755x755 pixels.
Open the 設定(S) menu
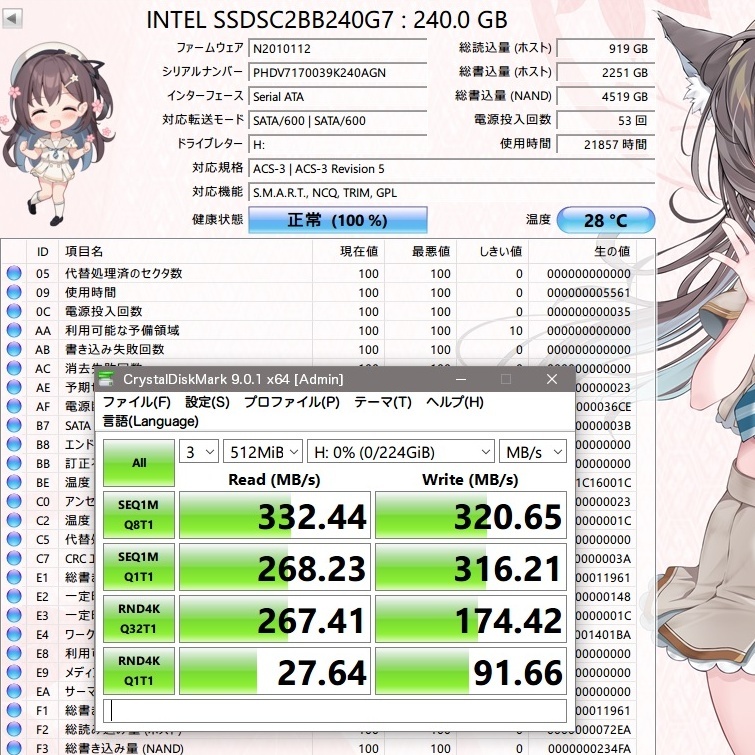pyautogui.click(x=207, y=402)
